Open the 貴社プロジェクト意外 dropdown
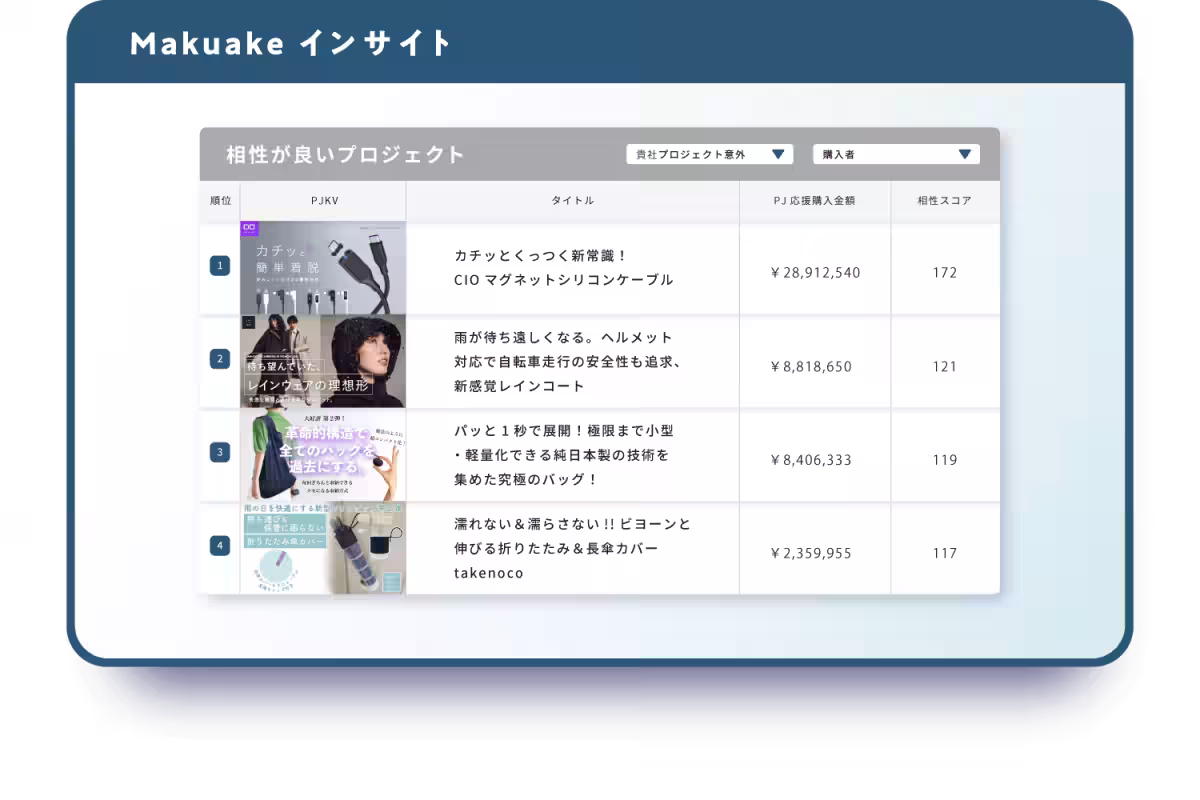This screenshot has width=1200, height=800. pos(709,154)
